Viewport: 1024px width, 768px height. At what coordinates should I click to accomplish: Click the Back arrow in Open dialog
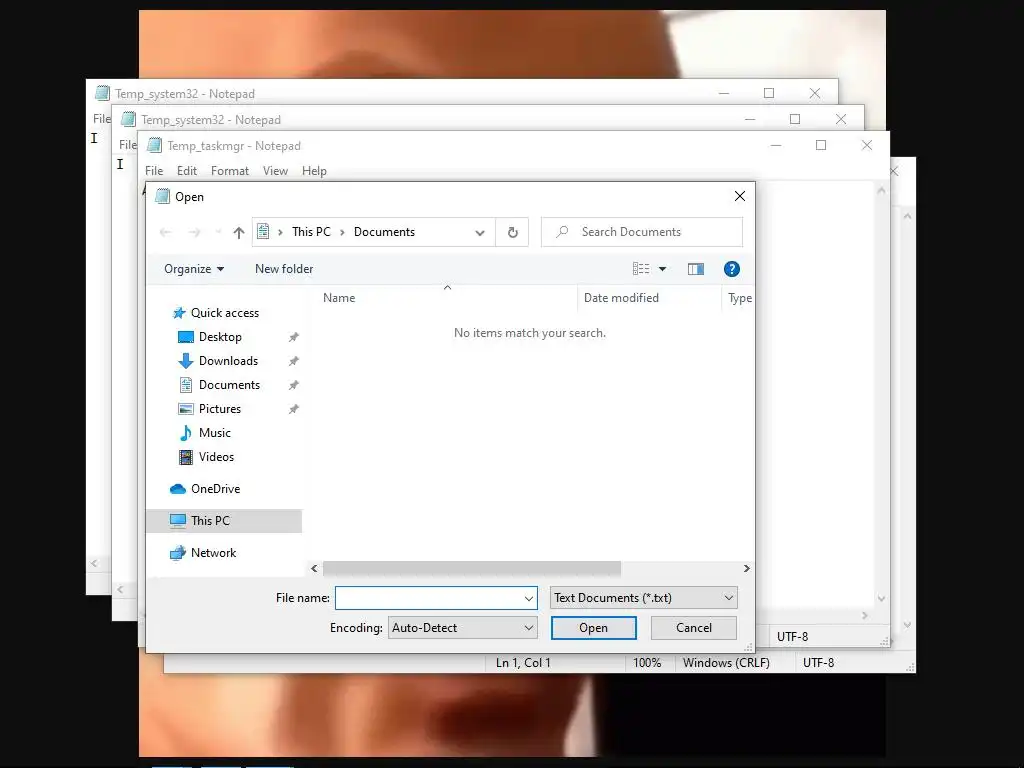165,232
